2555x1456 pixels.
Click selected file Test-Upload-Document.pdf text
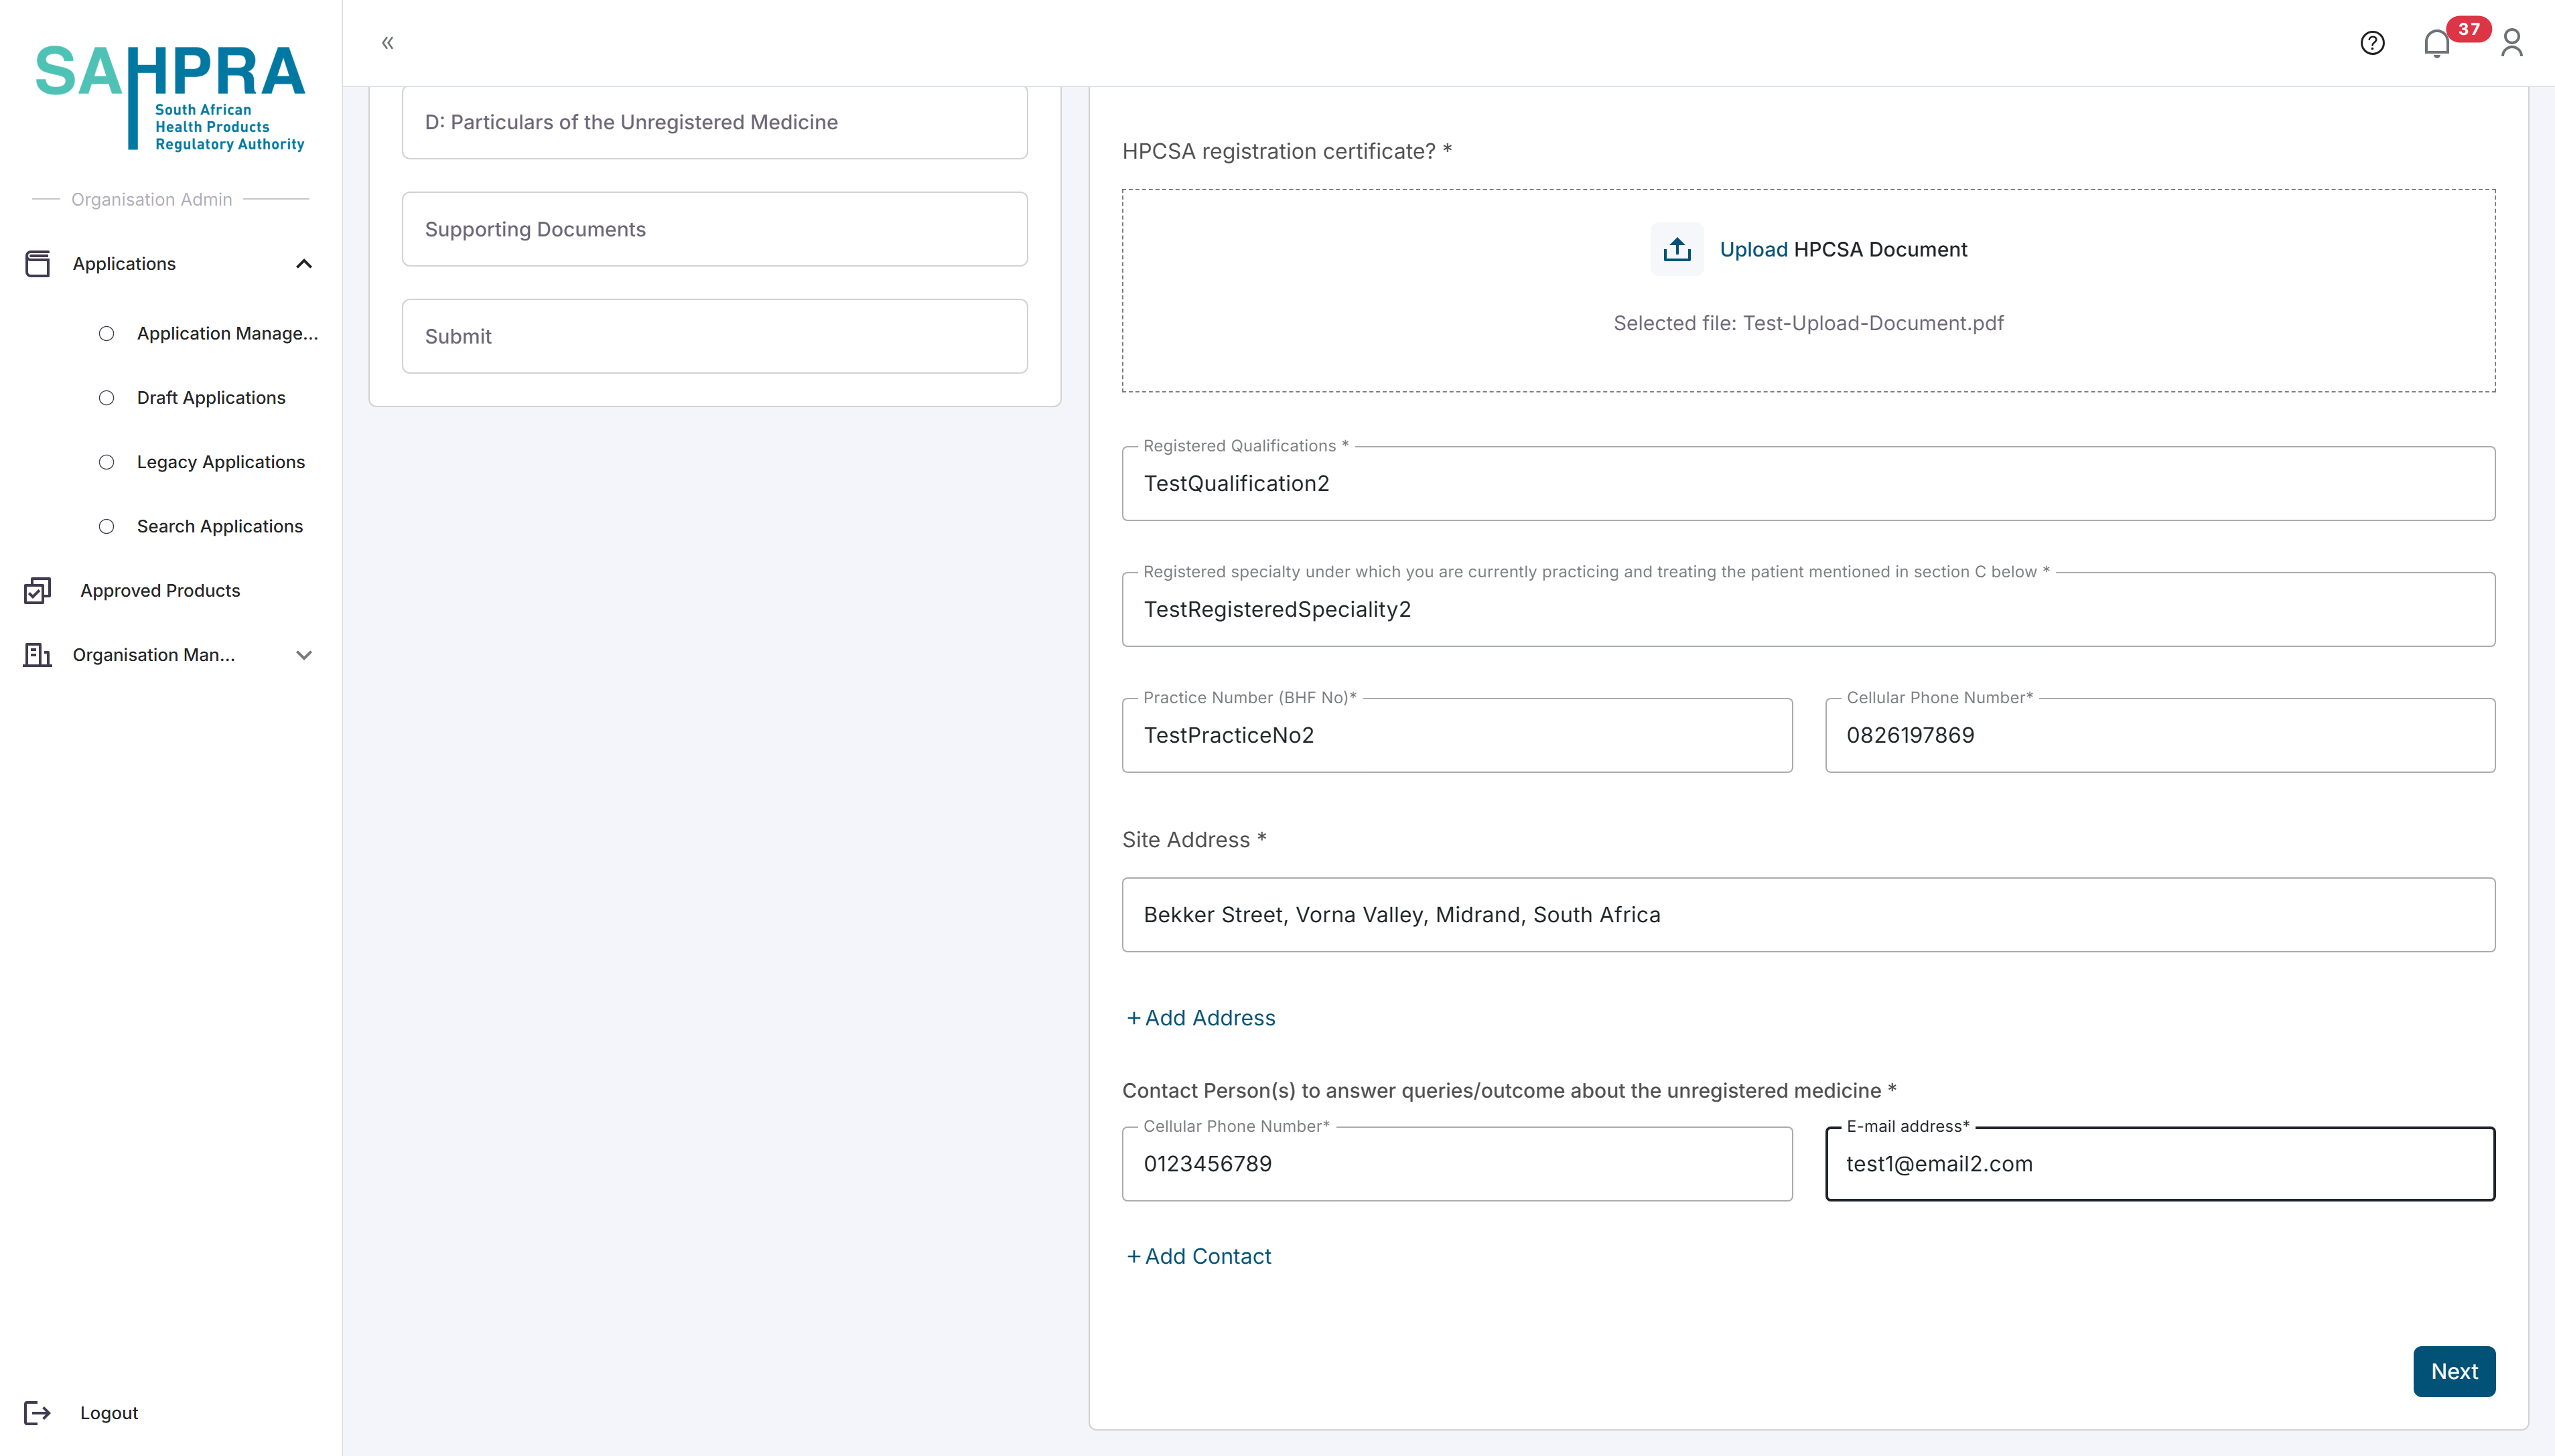coord(1808,323)
